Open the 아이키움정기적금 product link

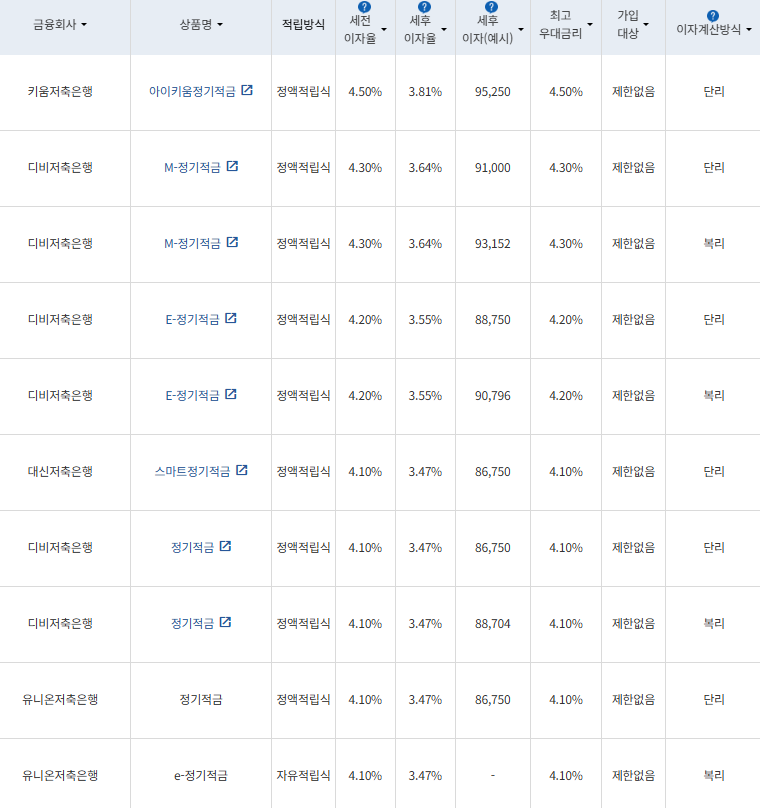tap(192, 91)
